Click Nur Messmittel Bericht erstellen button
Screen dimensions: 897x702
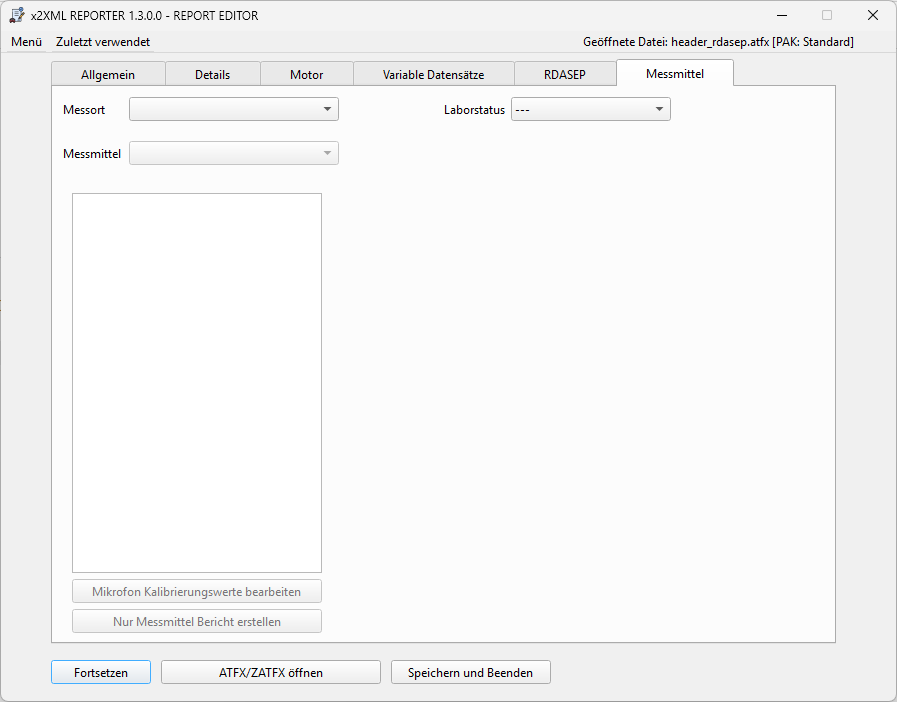(x=197, y=621)
